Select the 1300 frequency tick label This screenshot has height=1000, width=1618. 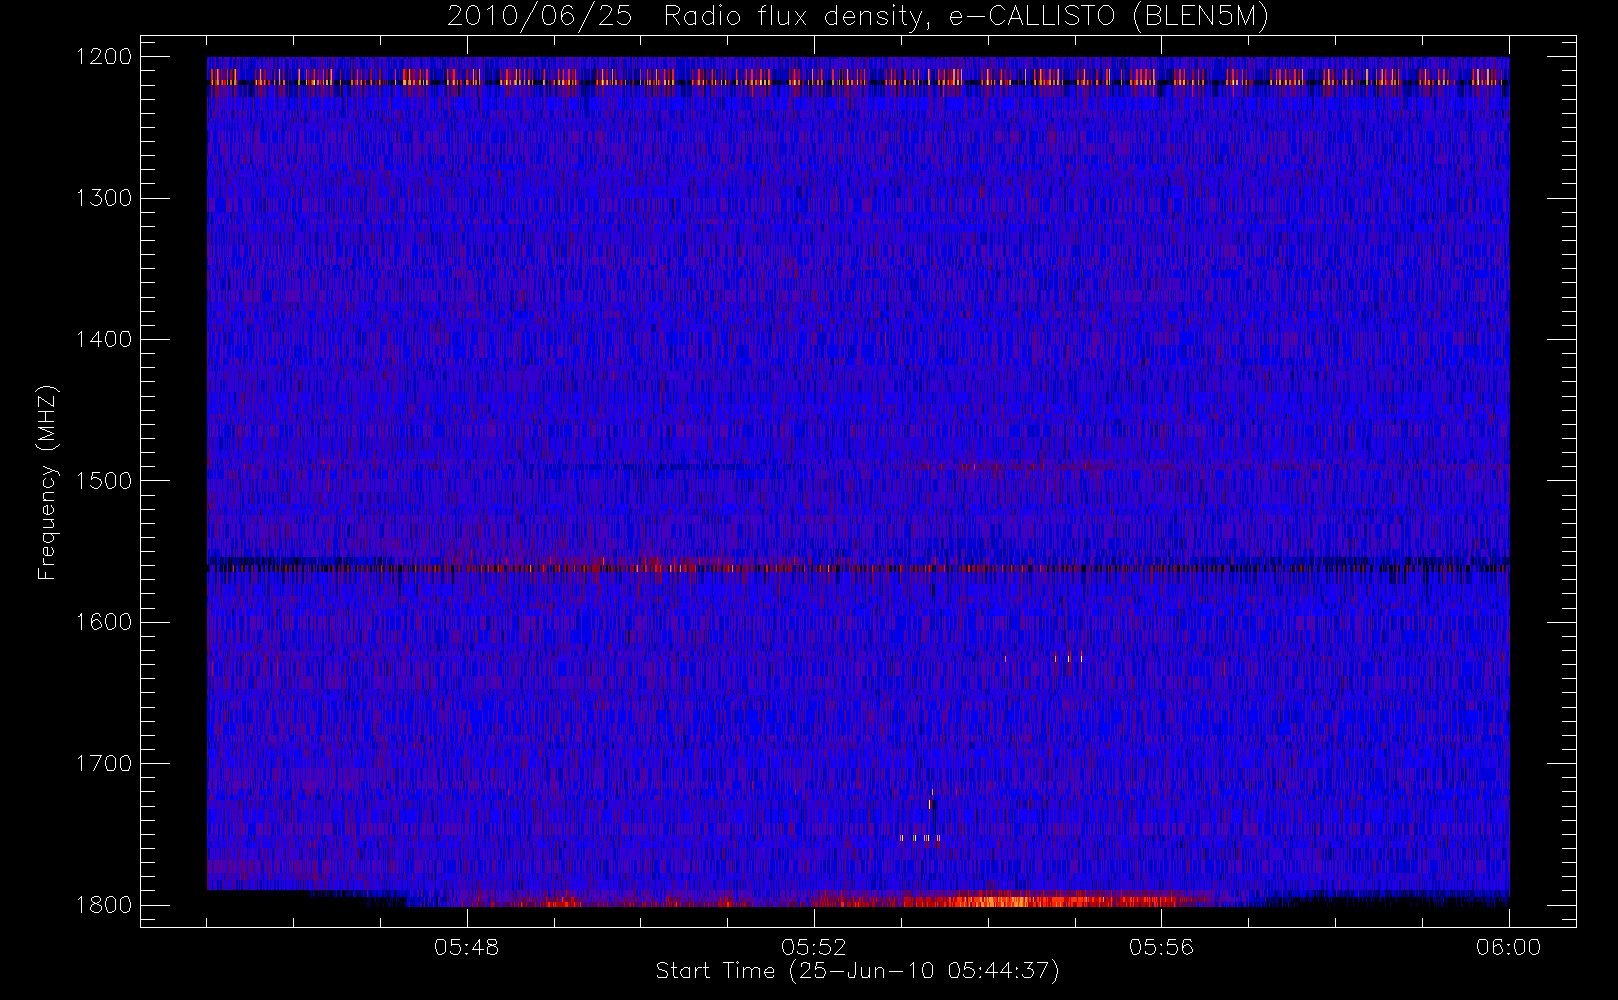coord(104,198)
